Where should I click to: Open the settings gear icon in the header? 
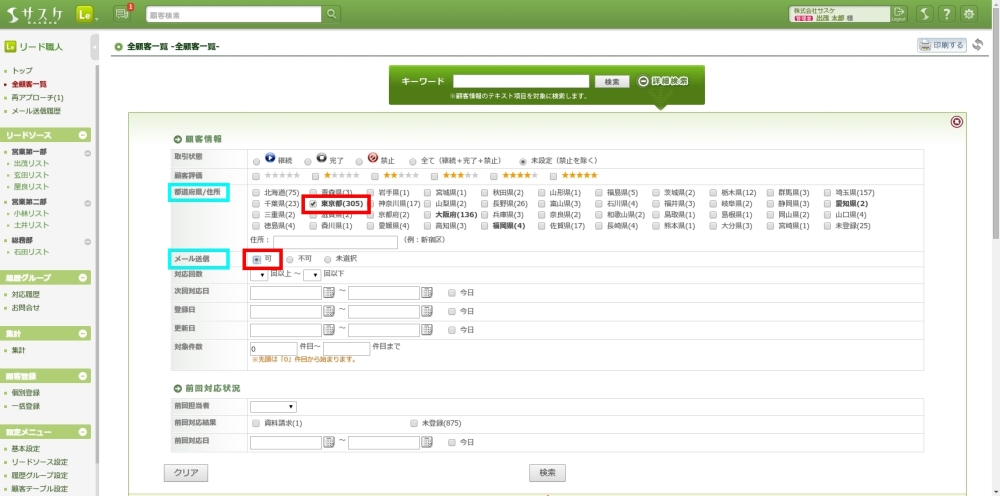point(969,14)
